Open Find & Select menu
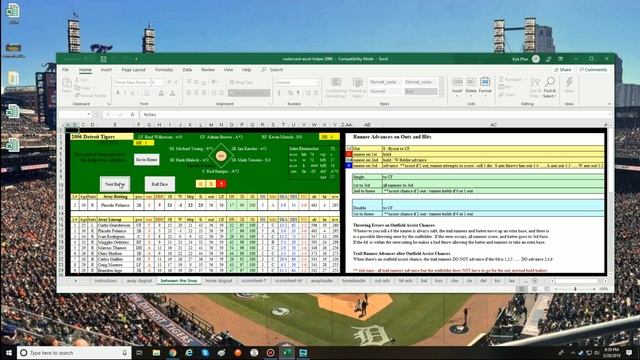Screen dimensions: 640x360 [x=550, y=87]
